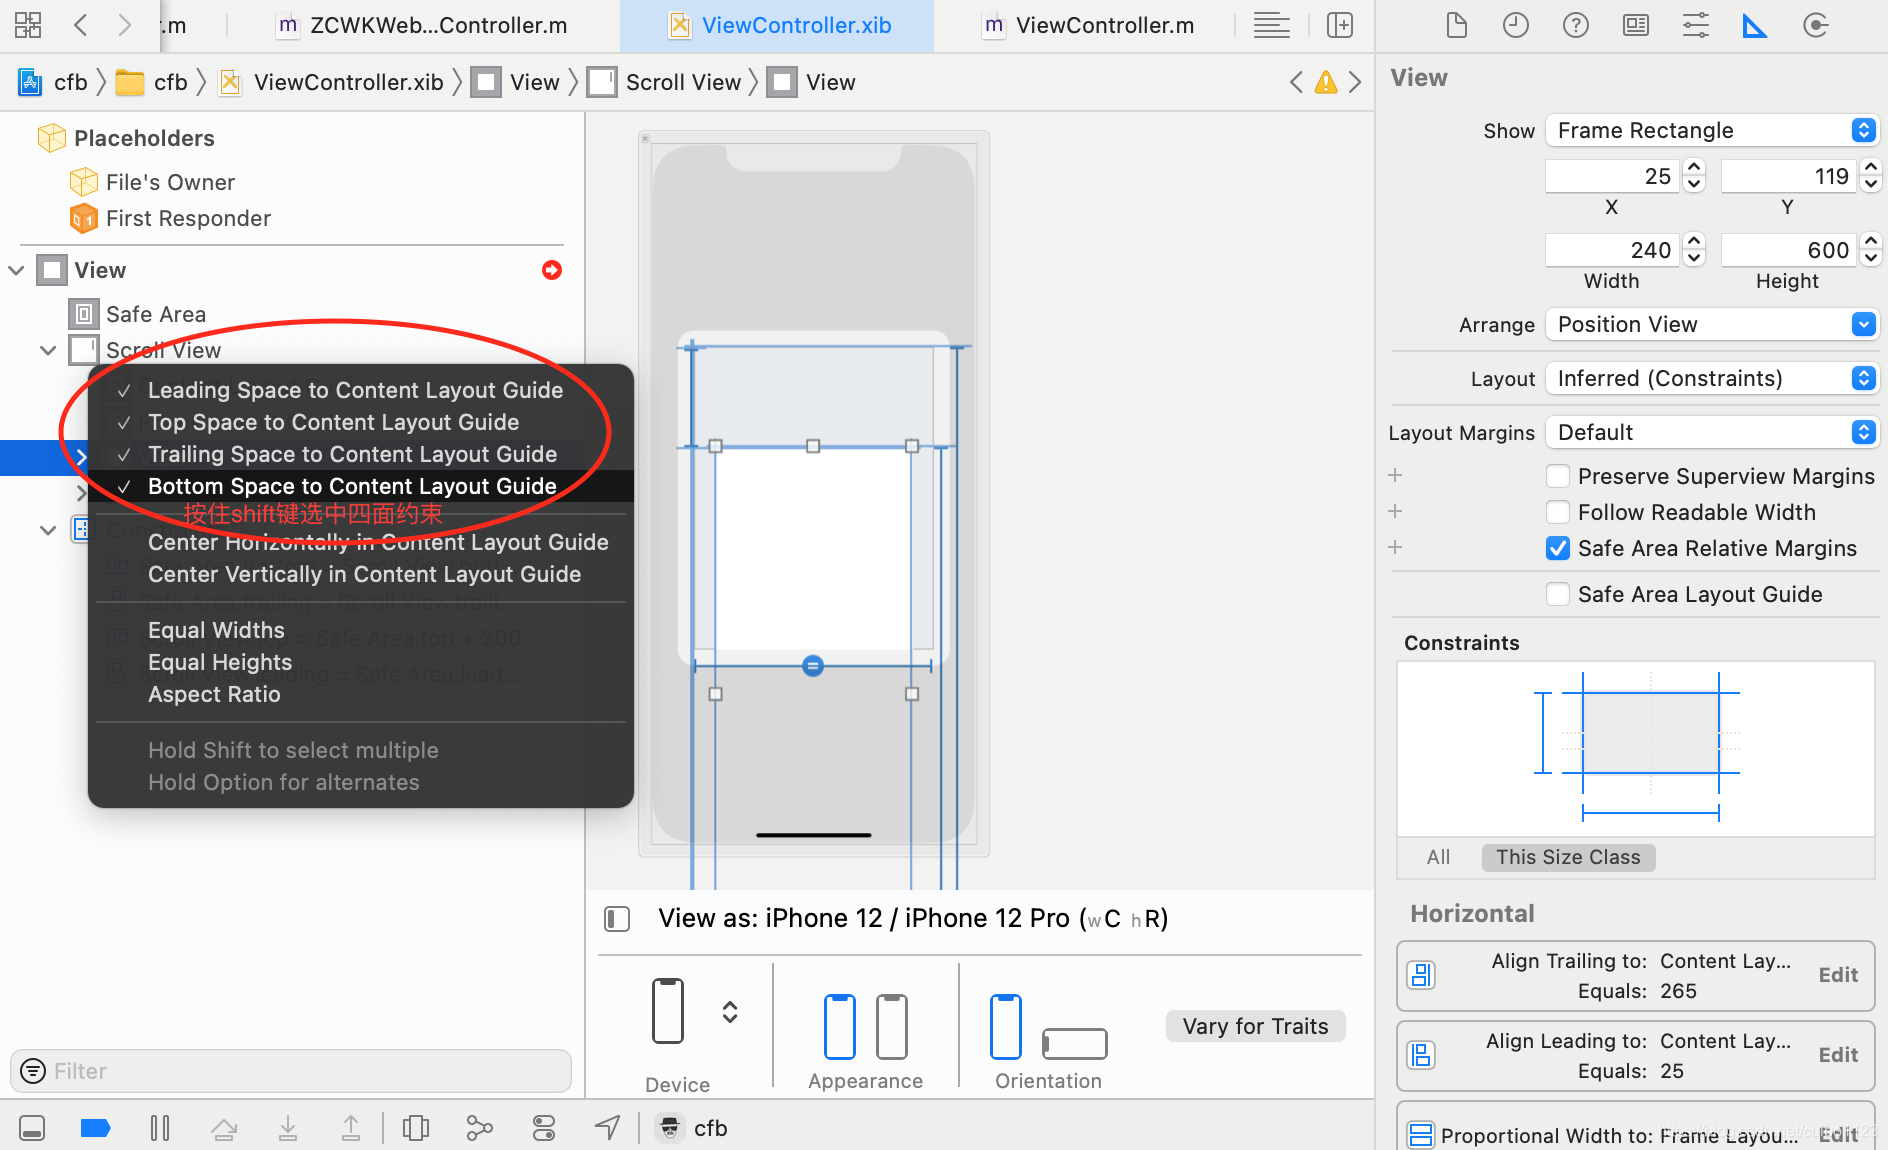Show the Size inspector ruler icon
The width and height of the screenshot is (1888, 1150).
pyautogui.click(x=1755, y=25)
